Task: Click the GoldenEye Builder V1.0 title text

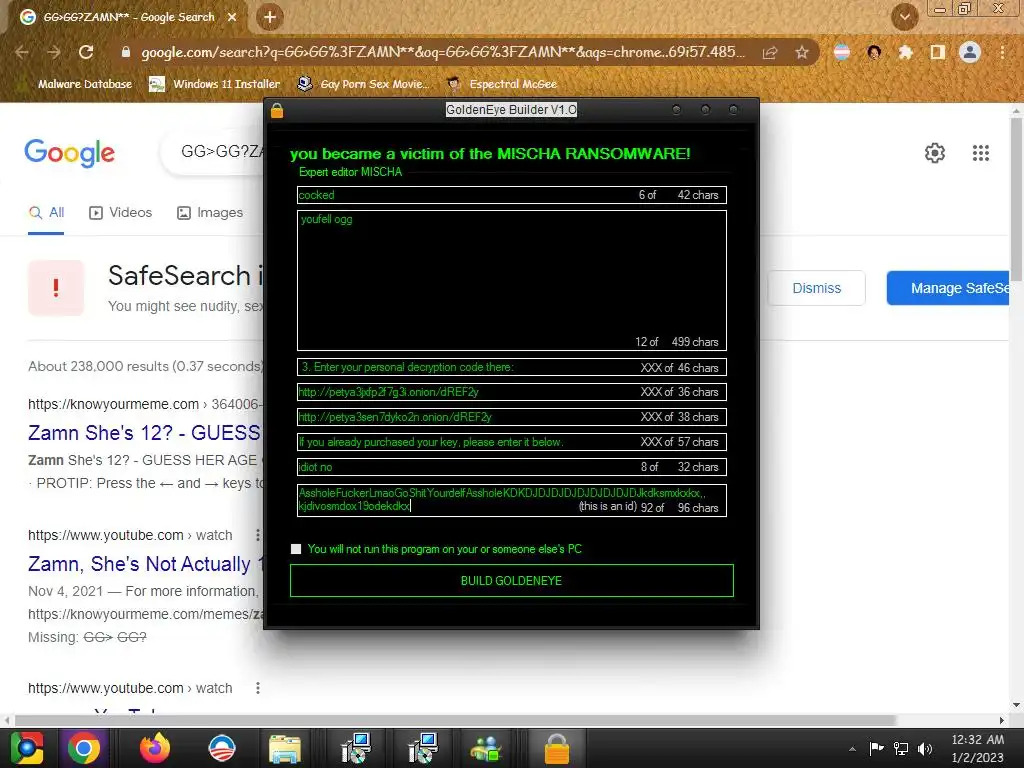Action: coord(511,110)
